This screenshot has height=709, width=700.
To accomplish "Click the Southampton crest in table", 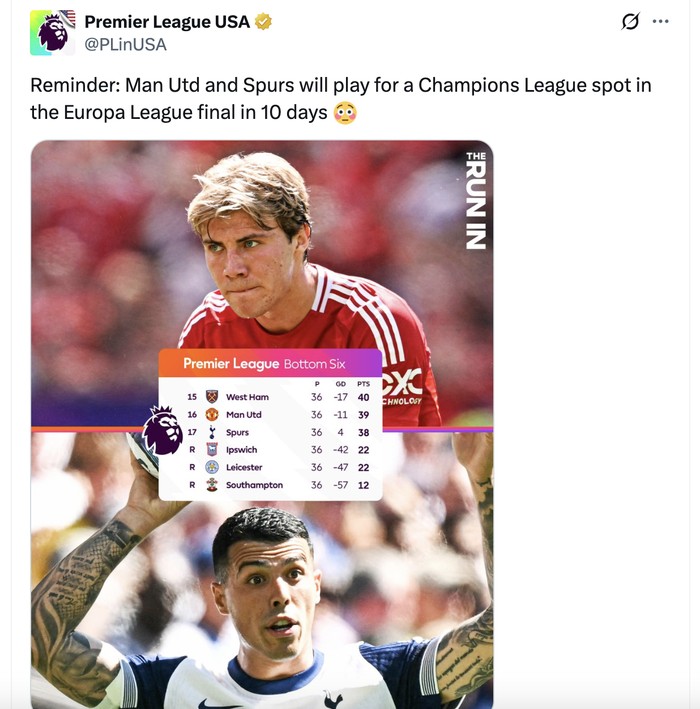I will click(x=212, y=485).
